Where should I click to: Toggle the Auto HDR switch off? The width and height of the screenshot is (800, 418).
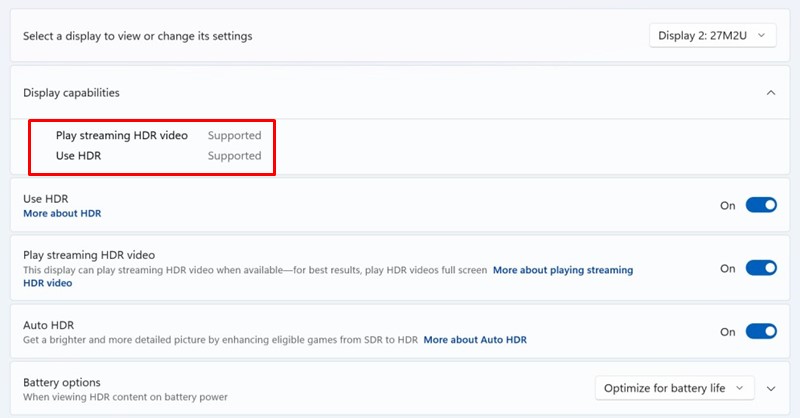click(x=761, y=332)
